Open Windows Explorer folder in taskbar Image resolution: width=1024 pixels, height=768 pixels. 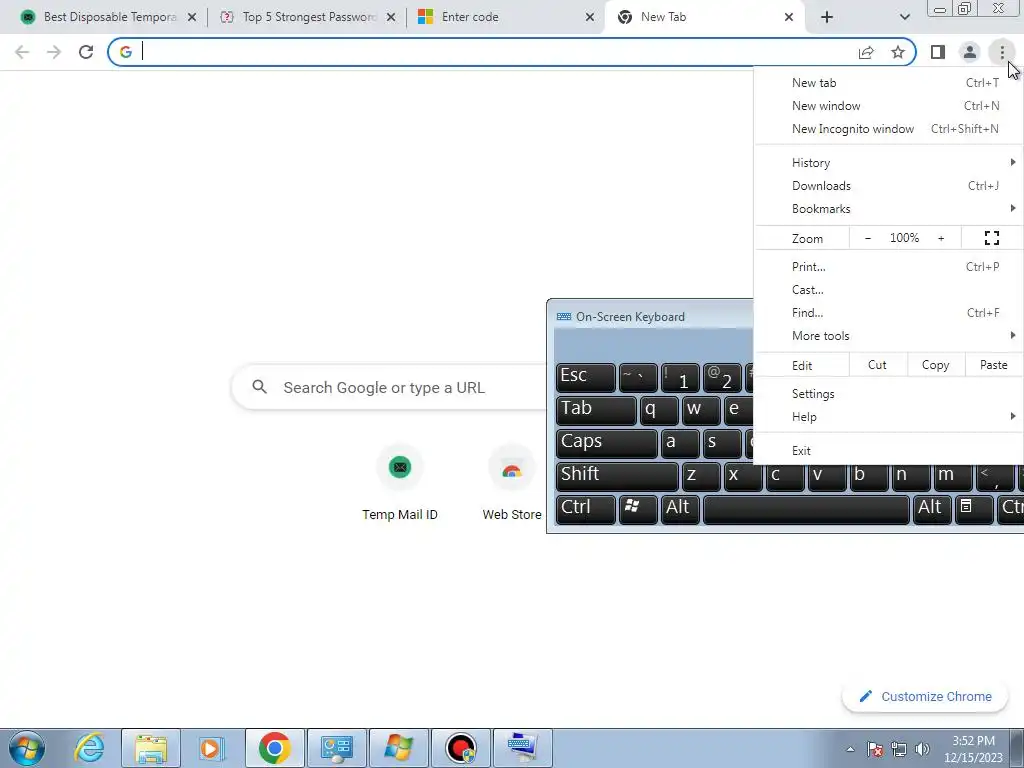[151, 748]
